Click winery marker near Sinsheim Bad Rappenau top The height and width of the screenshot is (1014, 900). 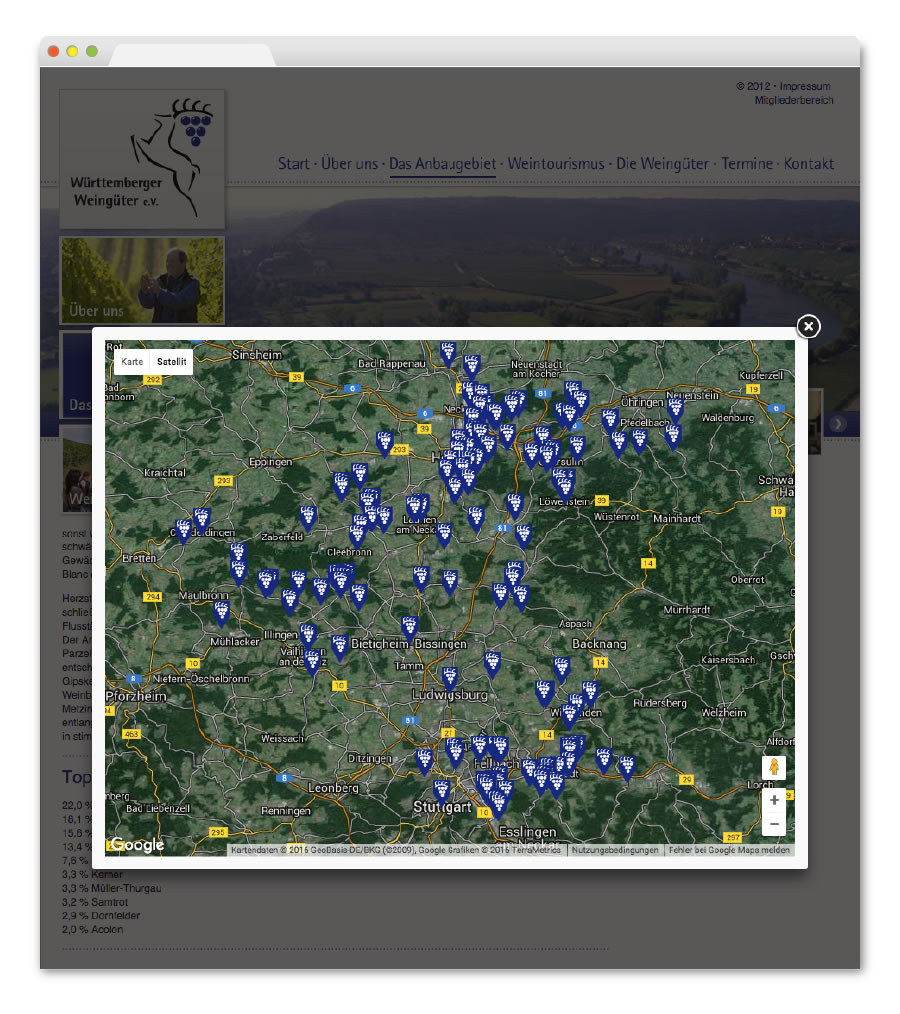pyautogui.click(x=448, y=354)
